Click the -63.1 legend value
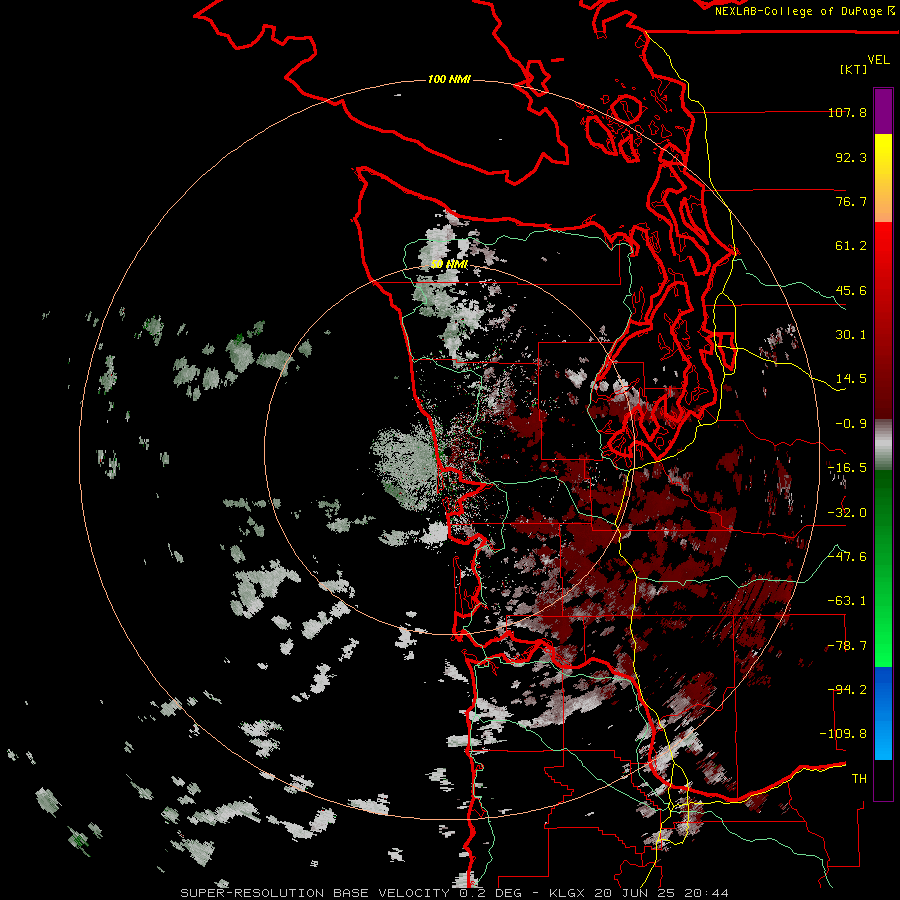The image size is (900, 900). [x=847, y=601]
